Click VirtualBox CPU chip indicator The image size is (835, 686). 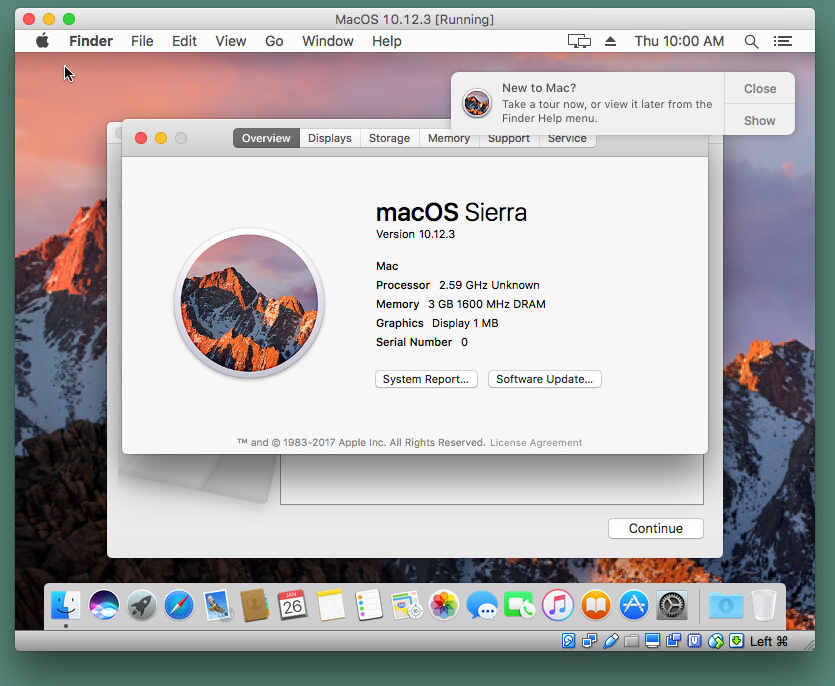694,641
